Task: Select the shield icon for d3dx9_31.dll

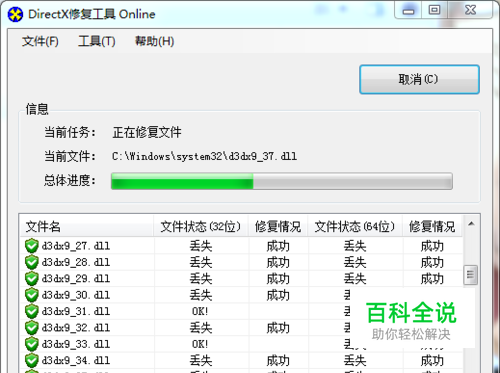Action: pos(32,311)
